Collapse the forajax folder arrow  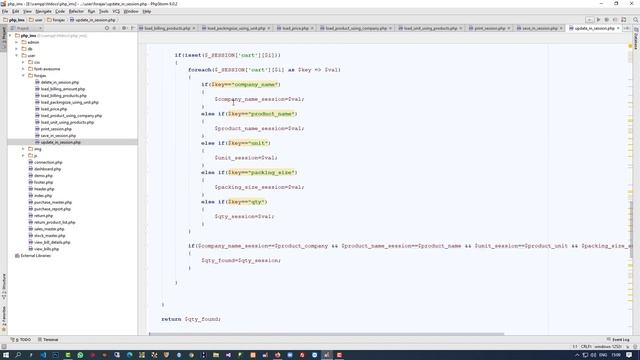coord(24,76)
